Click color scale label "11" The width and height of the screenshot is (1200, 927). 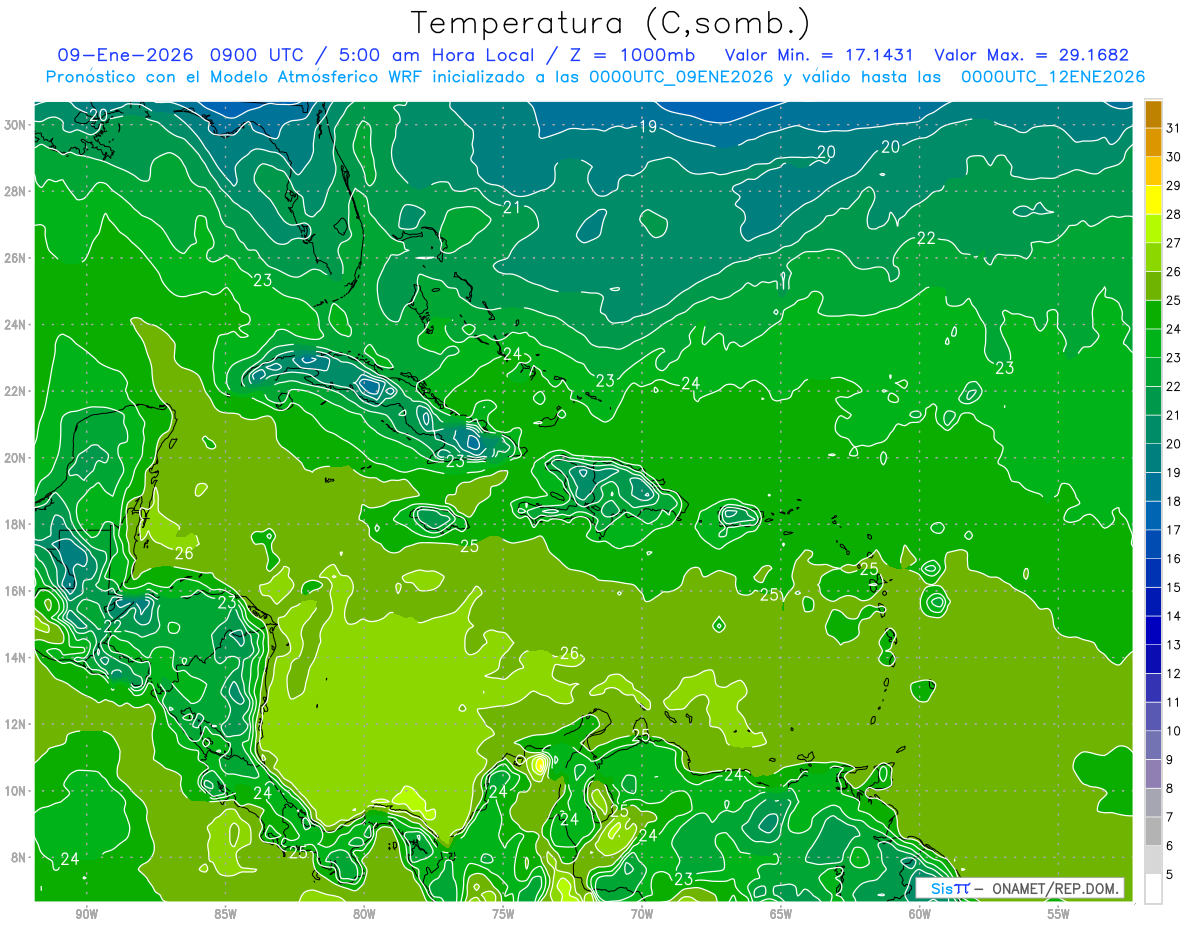click(1174, 702)
